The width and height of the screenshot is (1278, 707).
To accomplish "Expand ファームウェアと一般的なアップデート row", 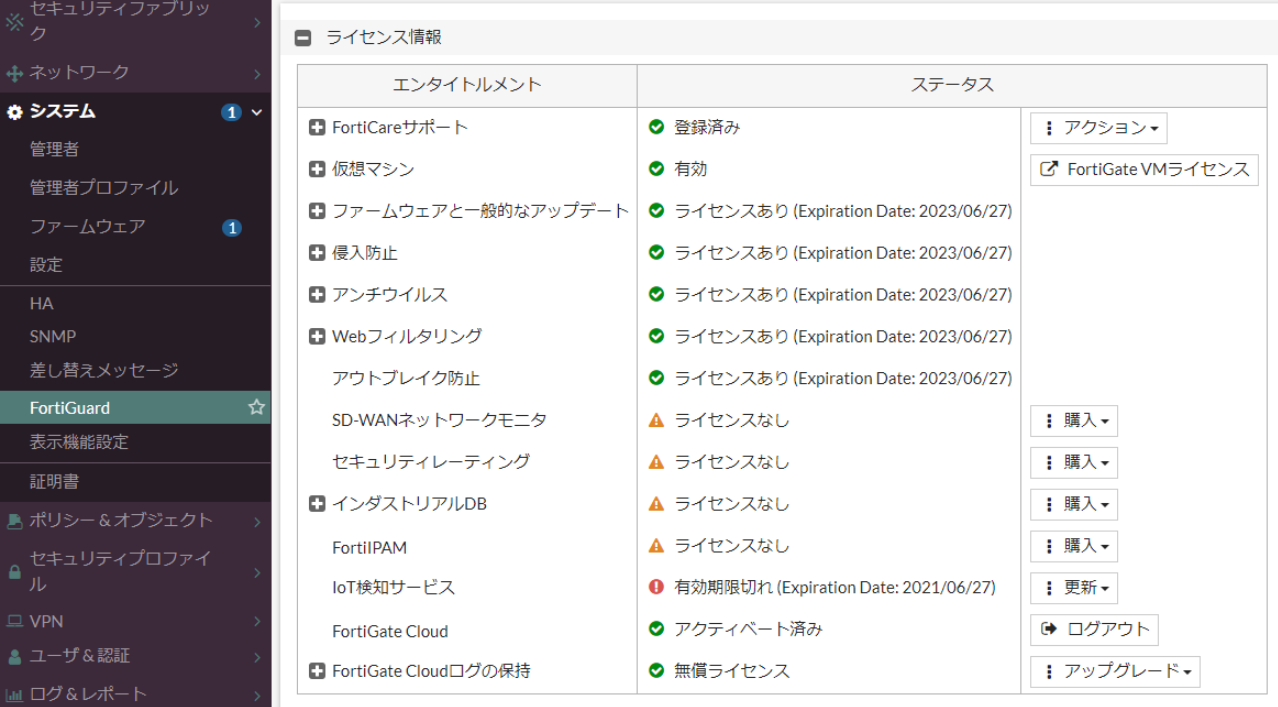I will tap(317, 211).
